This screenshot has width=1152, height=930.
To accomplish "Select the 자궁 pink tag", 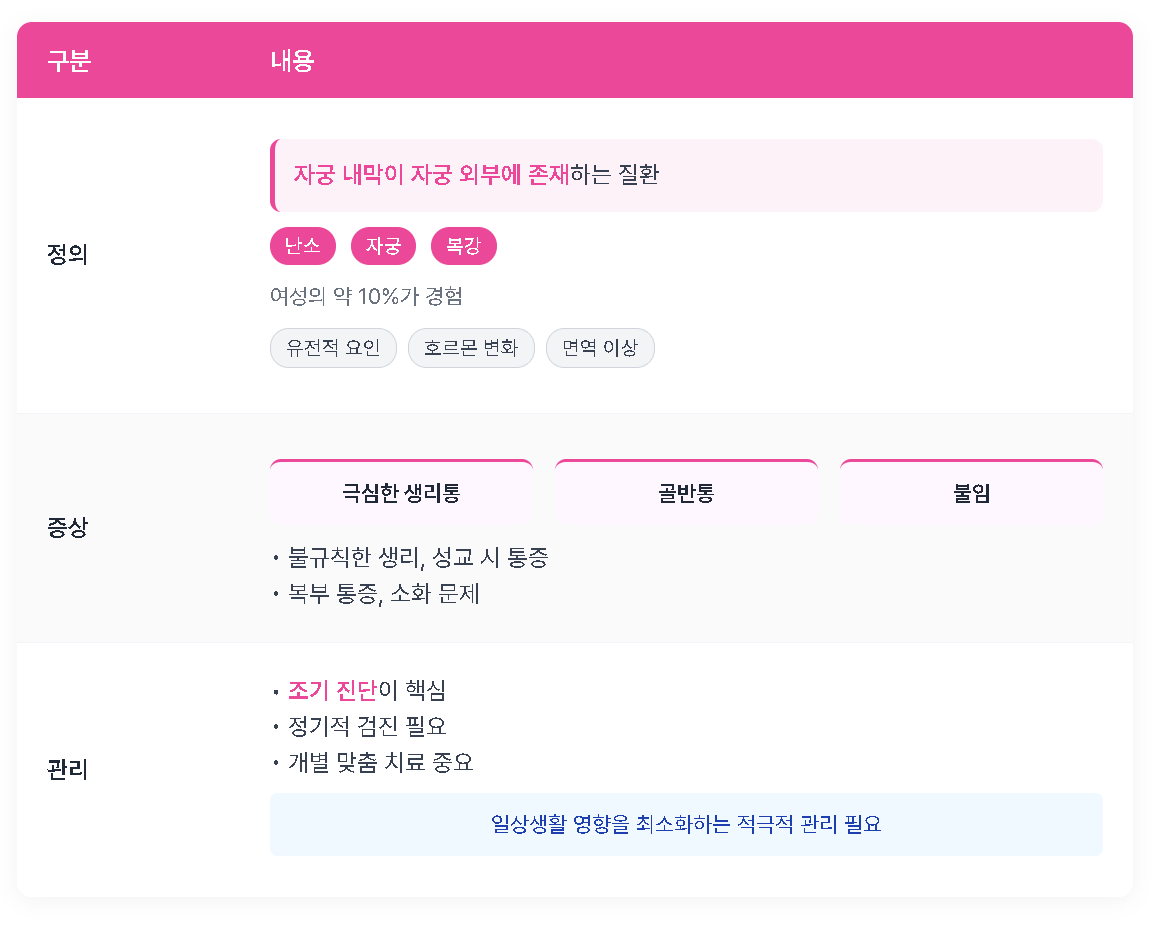I will coord(384,246).
